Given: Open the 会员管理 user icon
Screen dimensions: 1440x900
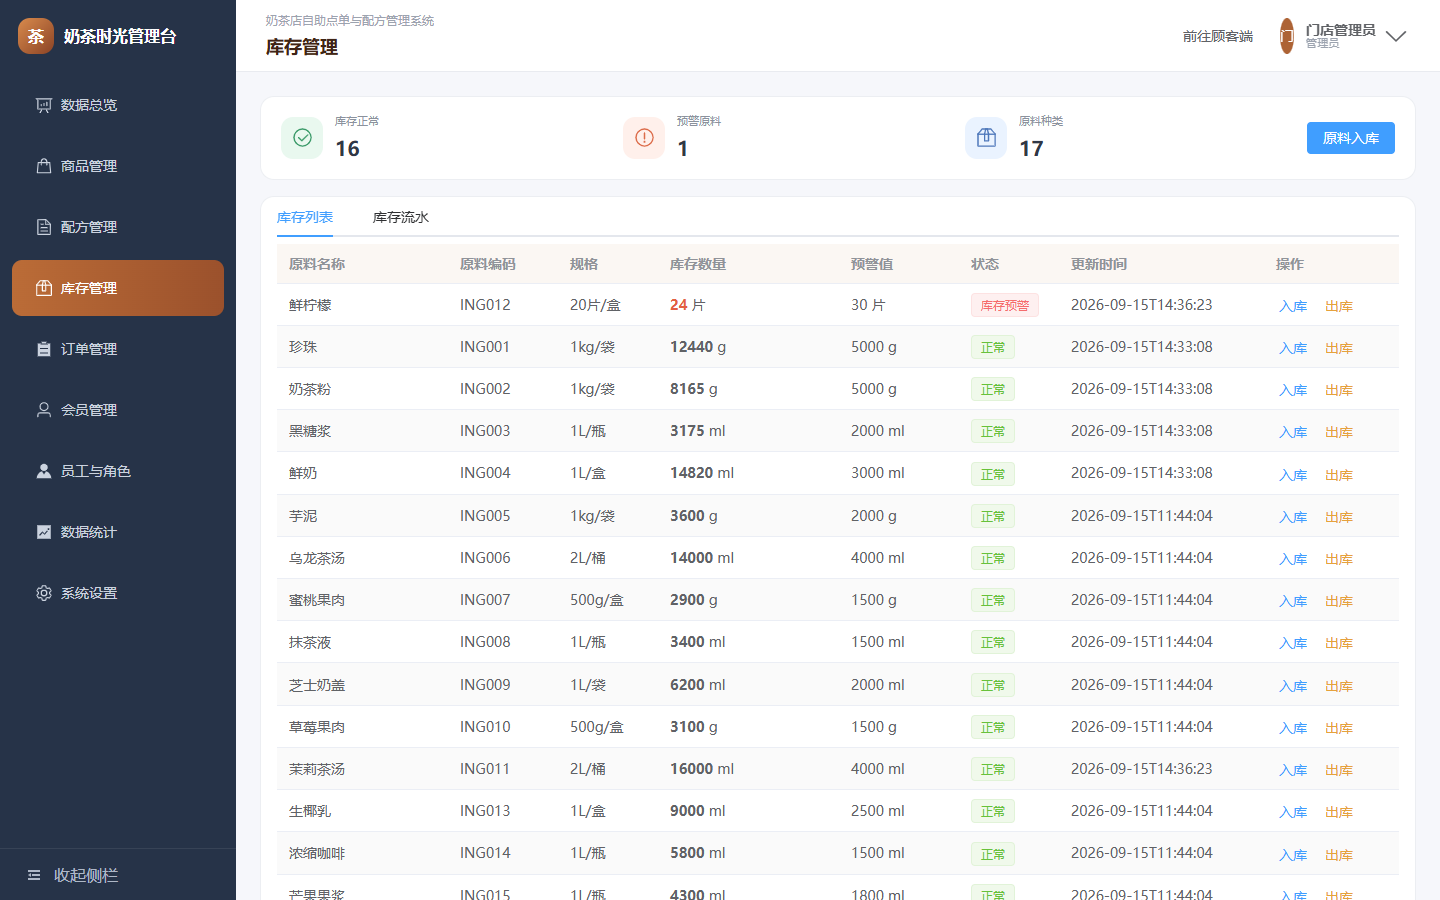Looking at the screenshot, I should pos(44,410).
